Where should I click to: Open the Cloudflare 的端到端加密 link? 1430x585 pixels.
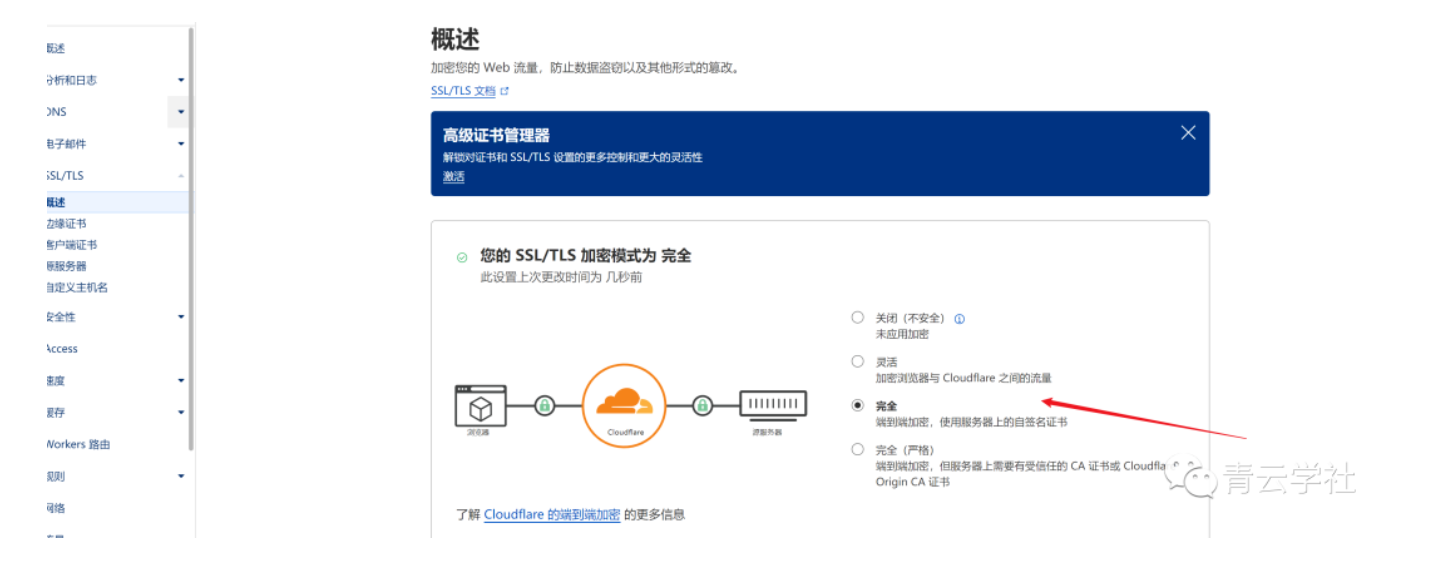(x=552, y=515)
